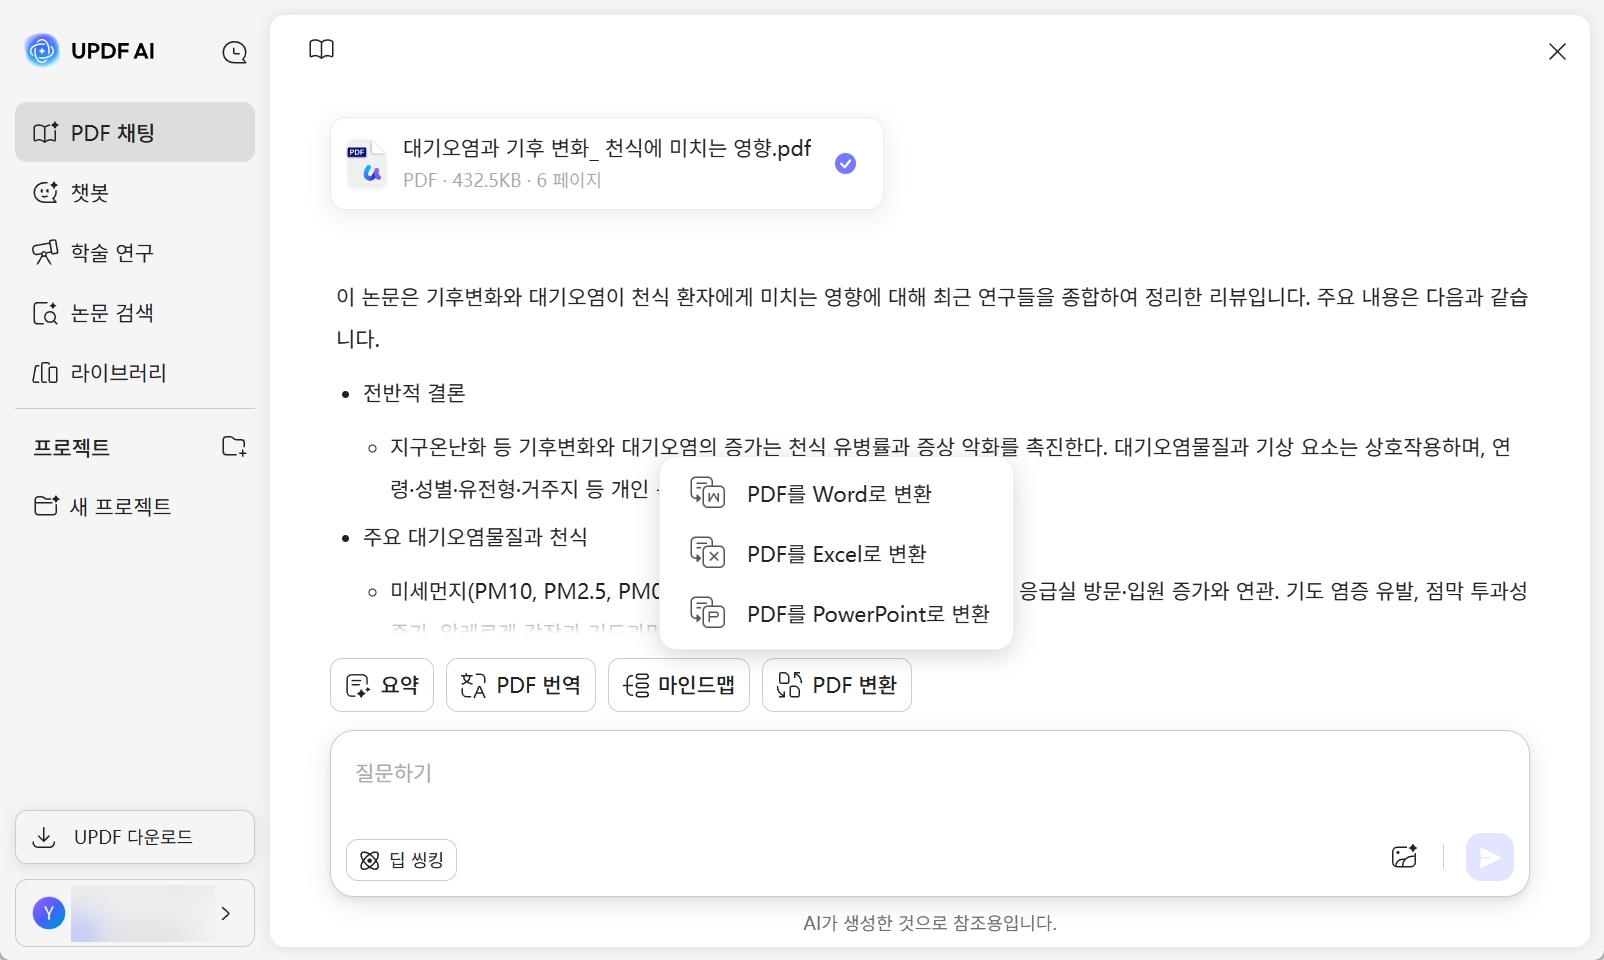The width and height of the screenshot is (1604, 960).
Task: Attach an image using the image icon
Action: coord(1404,857)
